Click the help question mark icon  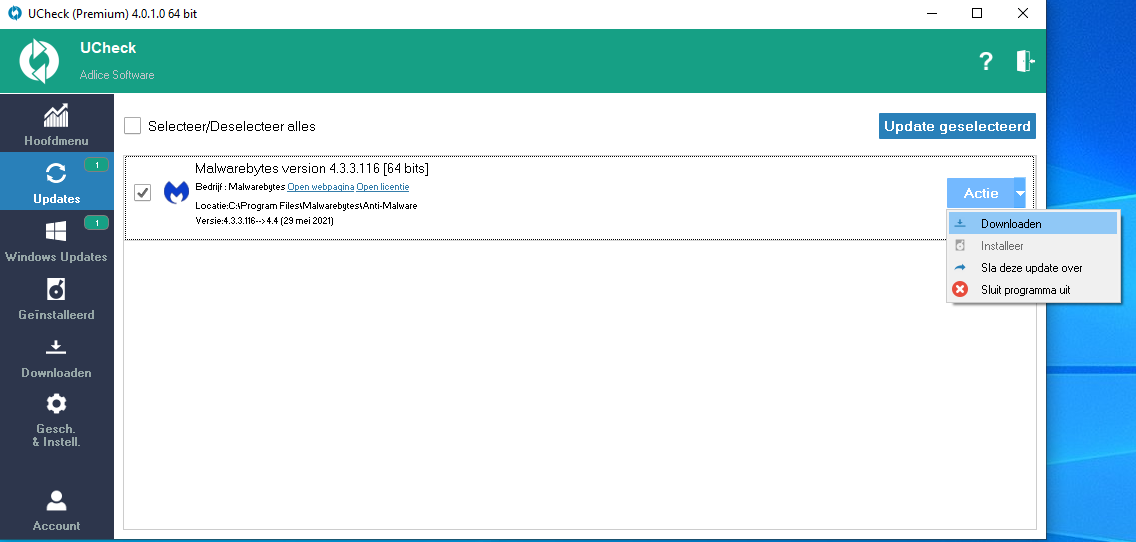(x=985, y=62)
